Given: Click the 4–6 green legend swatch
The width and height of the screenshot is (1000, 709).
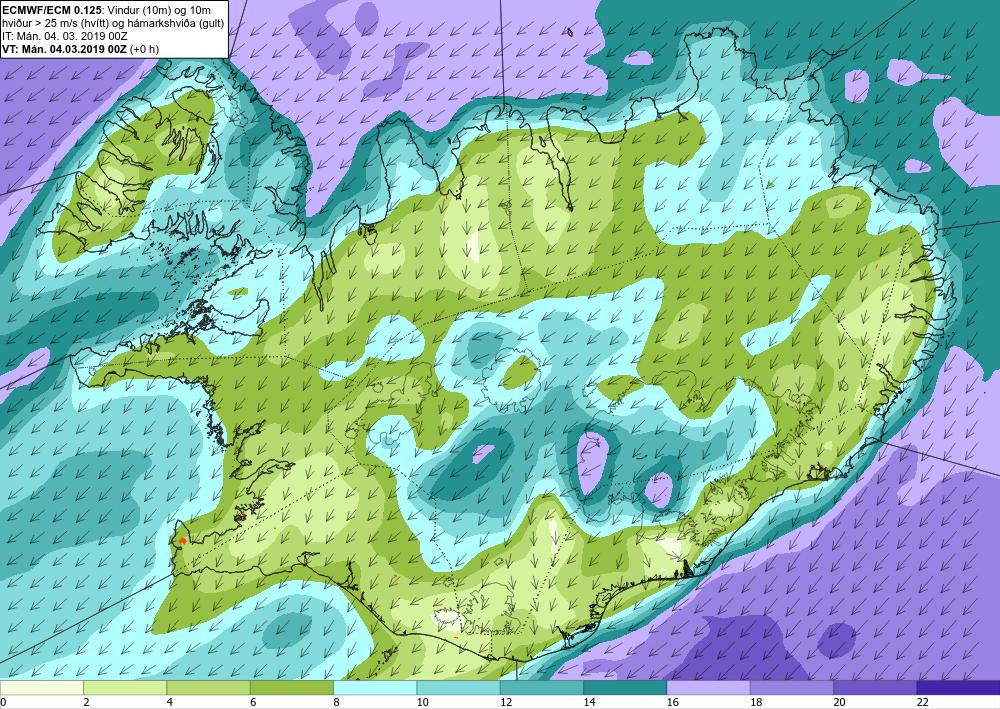Looking at the screenshot, I should pyautogui.click(x=208, y=687).
